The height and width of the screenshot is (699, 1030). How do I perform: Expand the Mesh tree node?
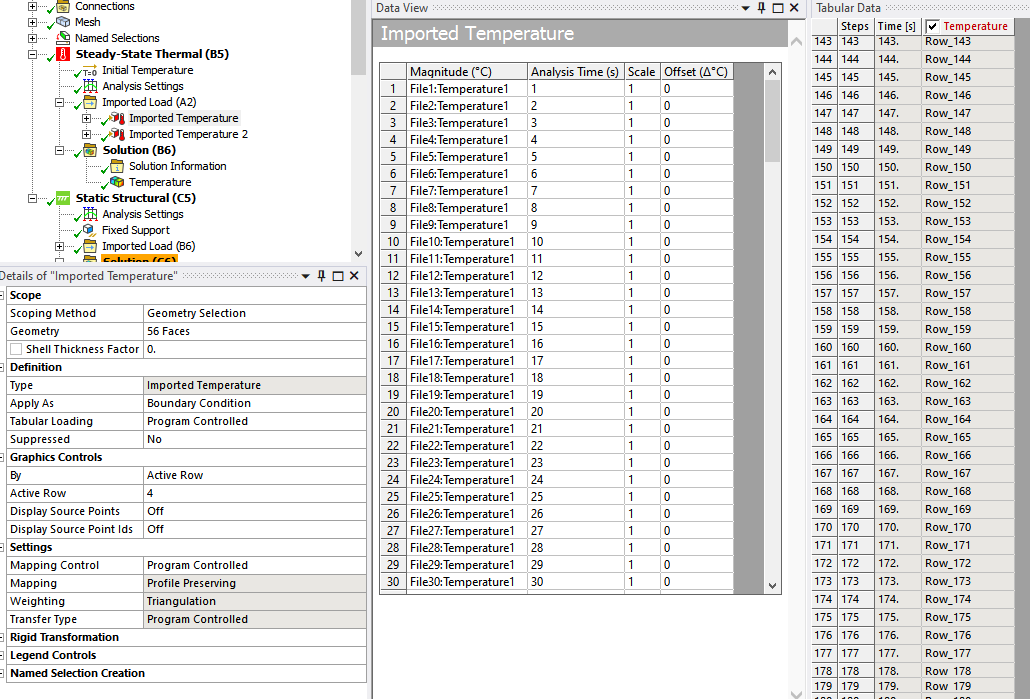[x=32, y=22]
